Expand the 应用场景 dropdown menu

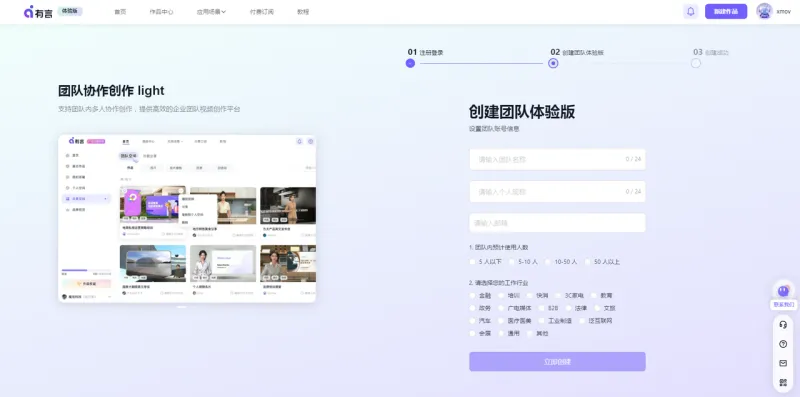[211, 12]
